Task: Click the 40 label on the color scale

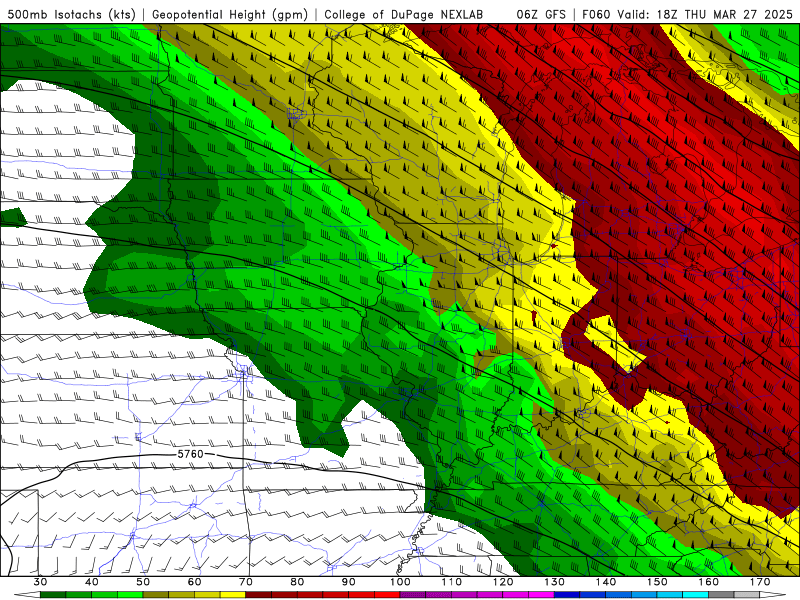Action: [92, 582]
